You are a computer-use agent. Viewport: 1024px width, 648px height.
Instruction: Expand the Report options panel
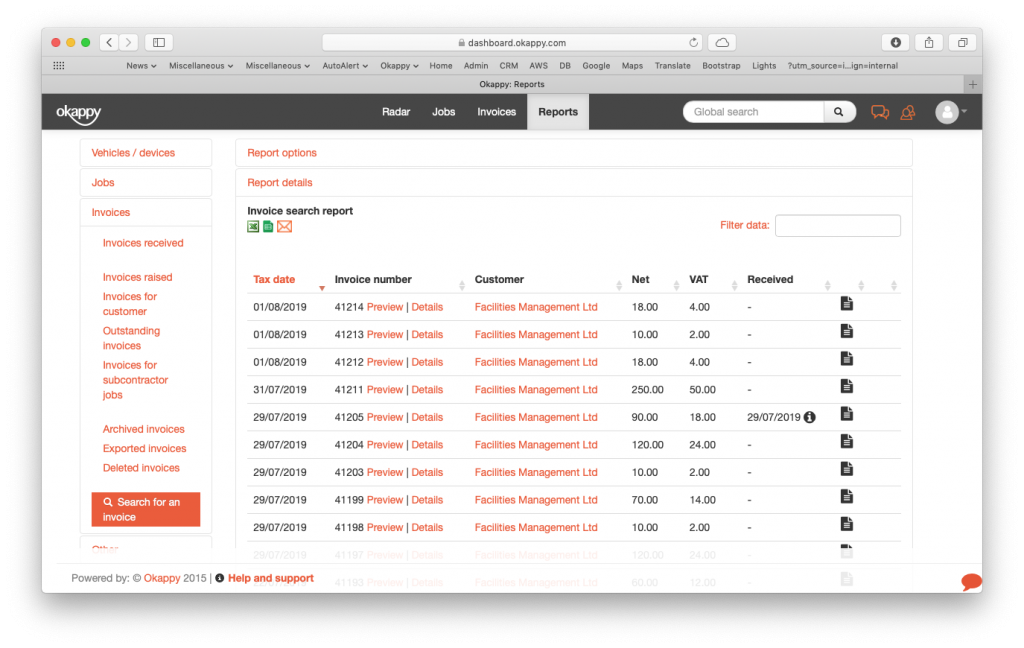coord(281,153)
